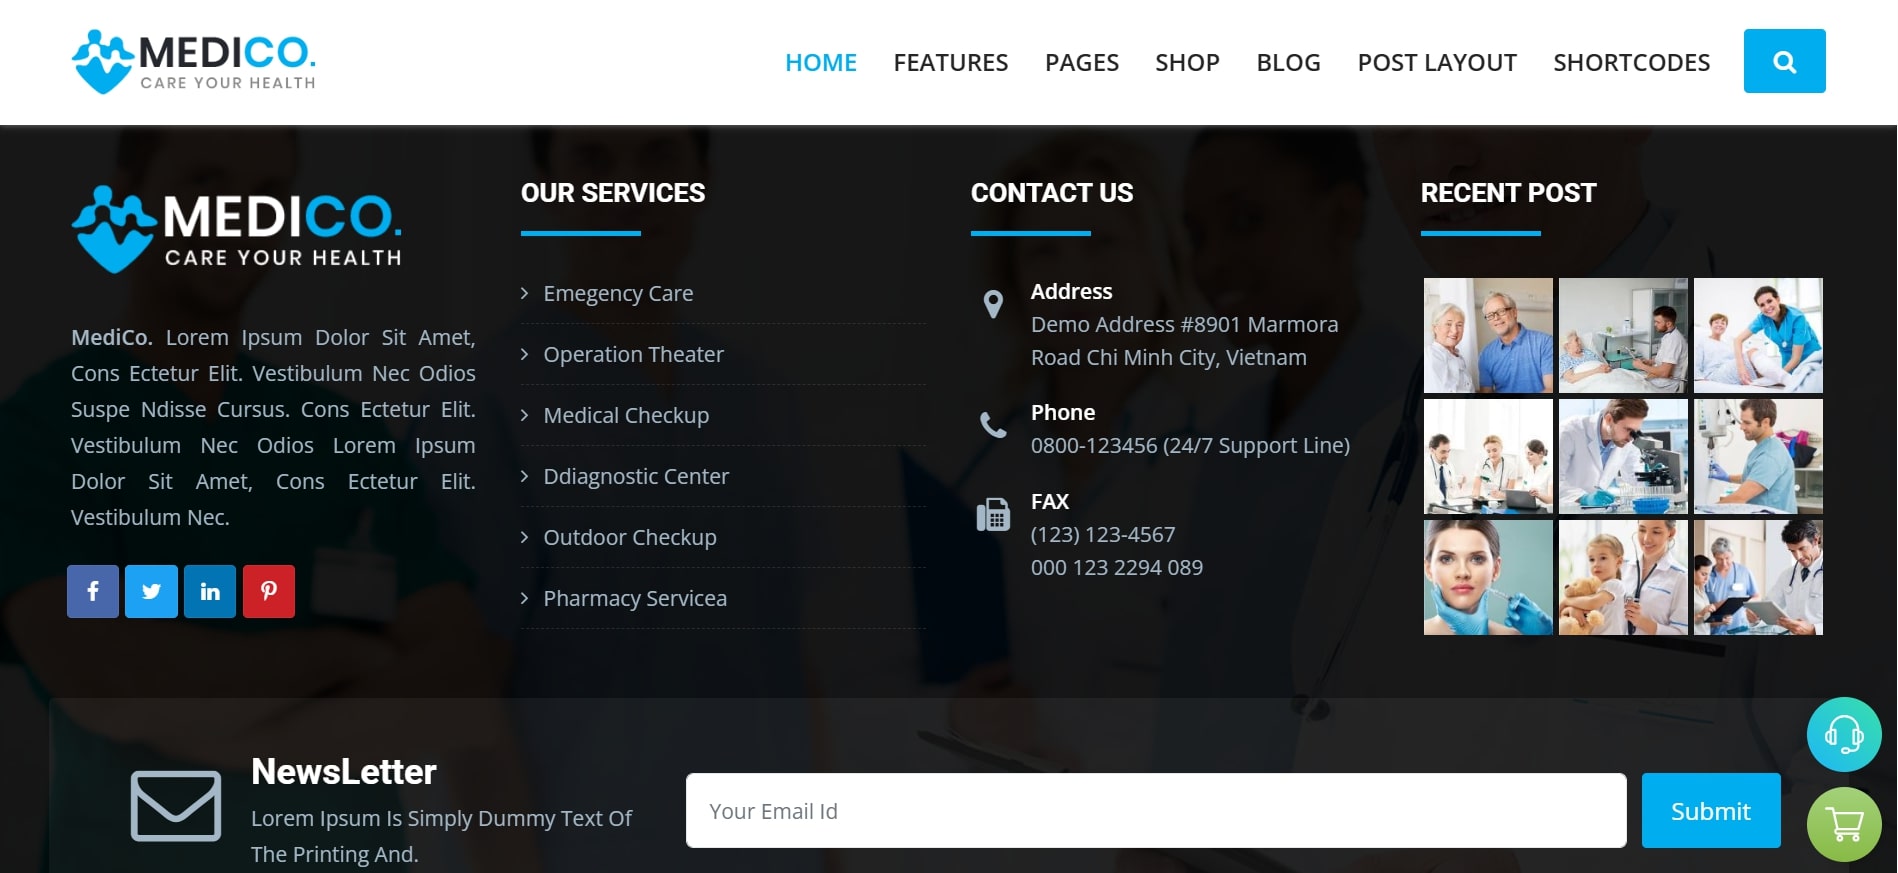The width and height of the screenshot is (1898, 873).
Task: Click the Medico logo in header
Action: coord(194,62)
